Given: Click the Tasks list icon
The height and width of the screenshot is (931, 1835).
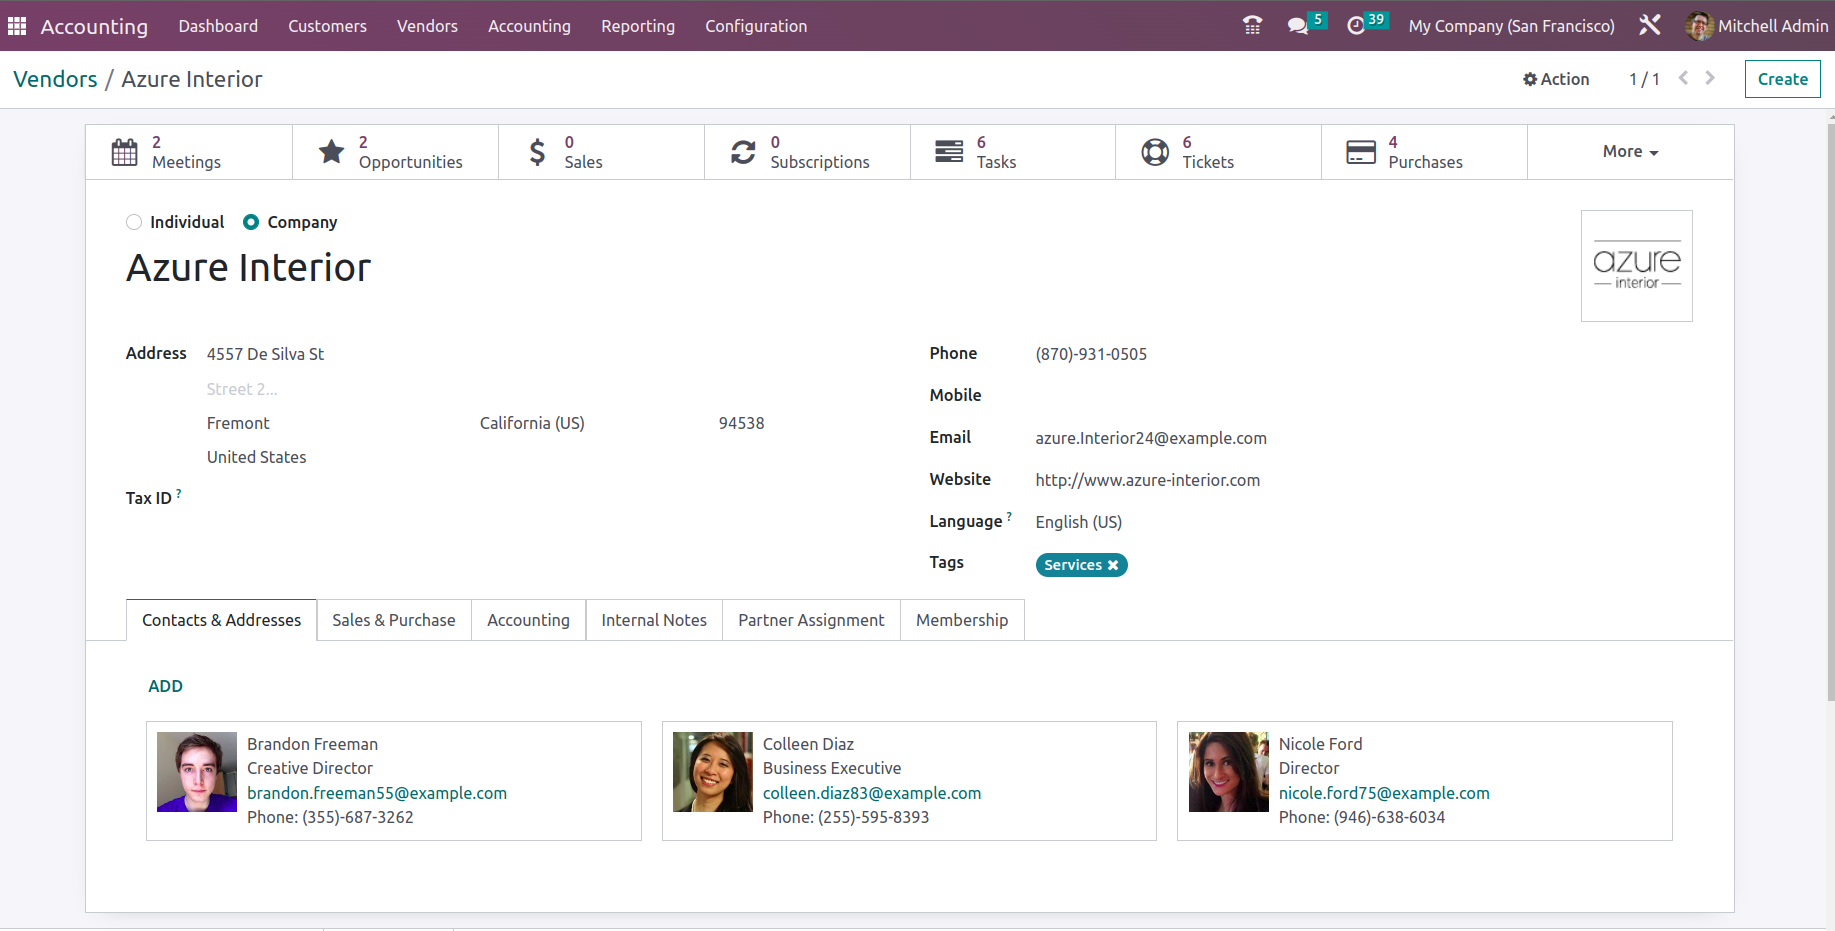Looking at the screenshot, I should point(949,152).
